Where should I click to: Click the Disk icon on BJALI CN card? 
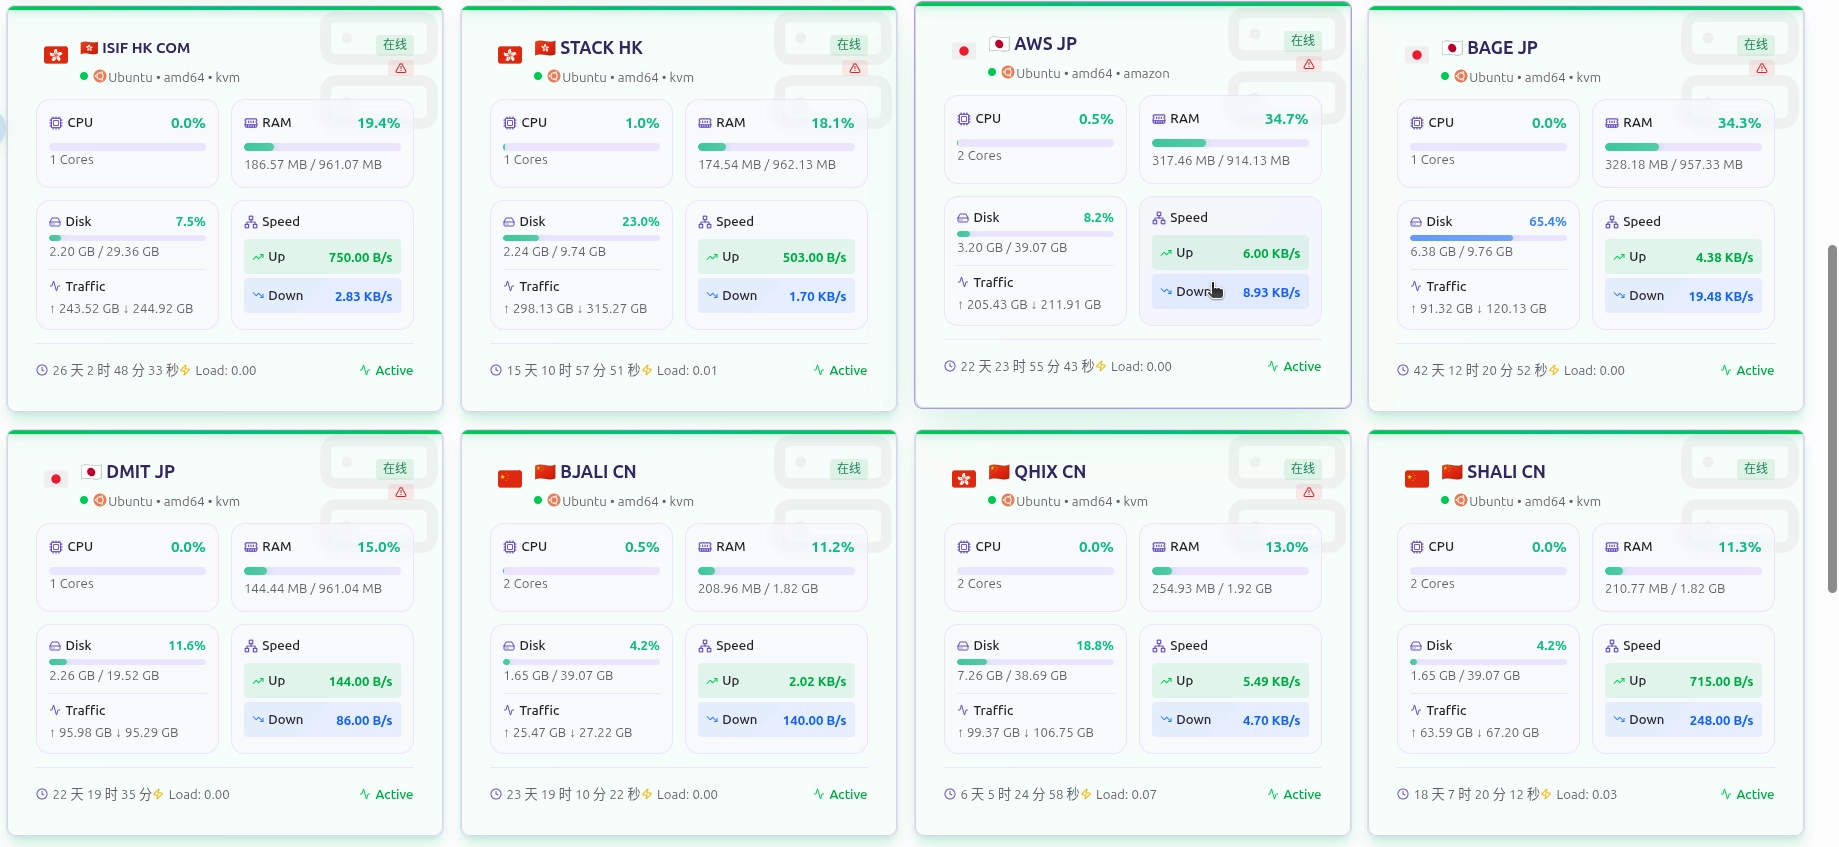point(510,646)
